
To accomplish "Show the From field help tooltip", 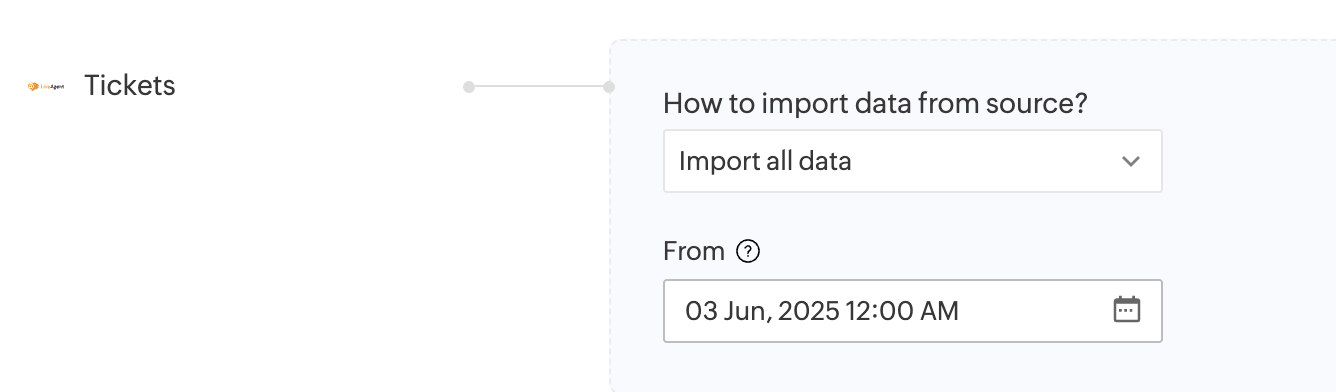I will pyautogui.click(x=748, y=252).
